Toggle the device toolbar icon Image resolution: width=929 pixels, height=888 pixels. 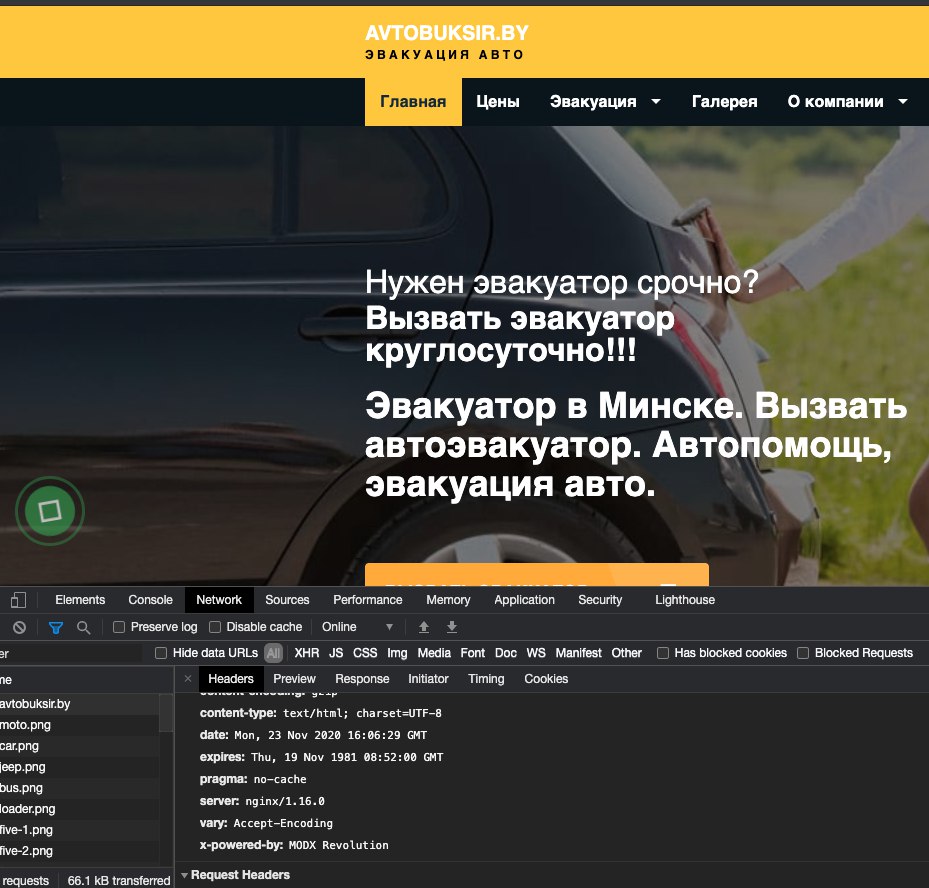click(x=19, y=600)
